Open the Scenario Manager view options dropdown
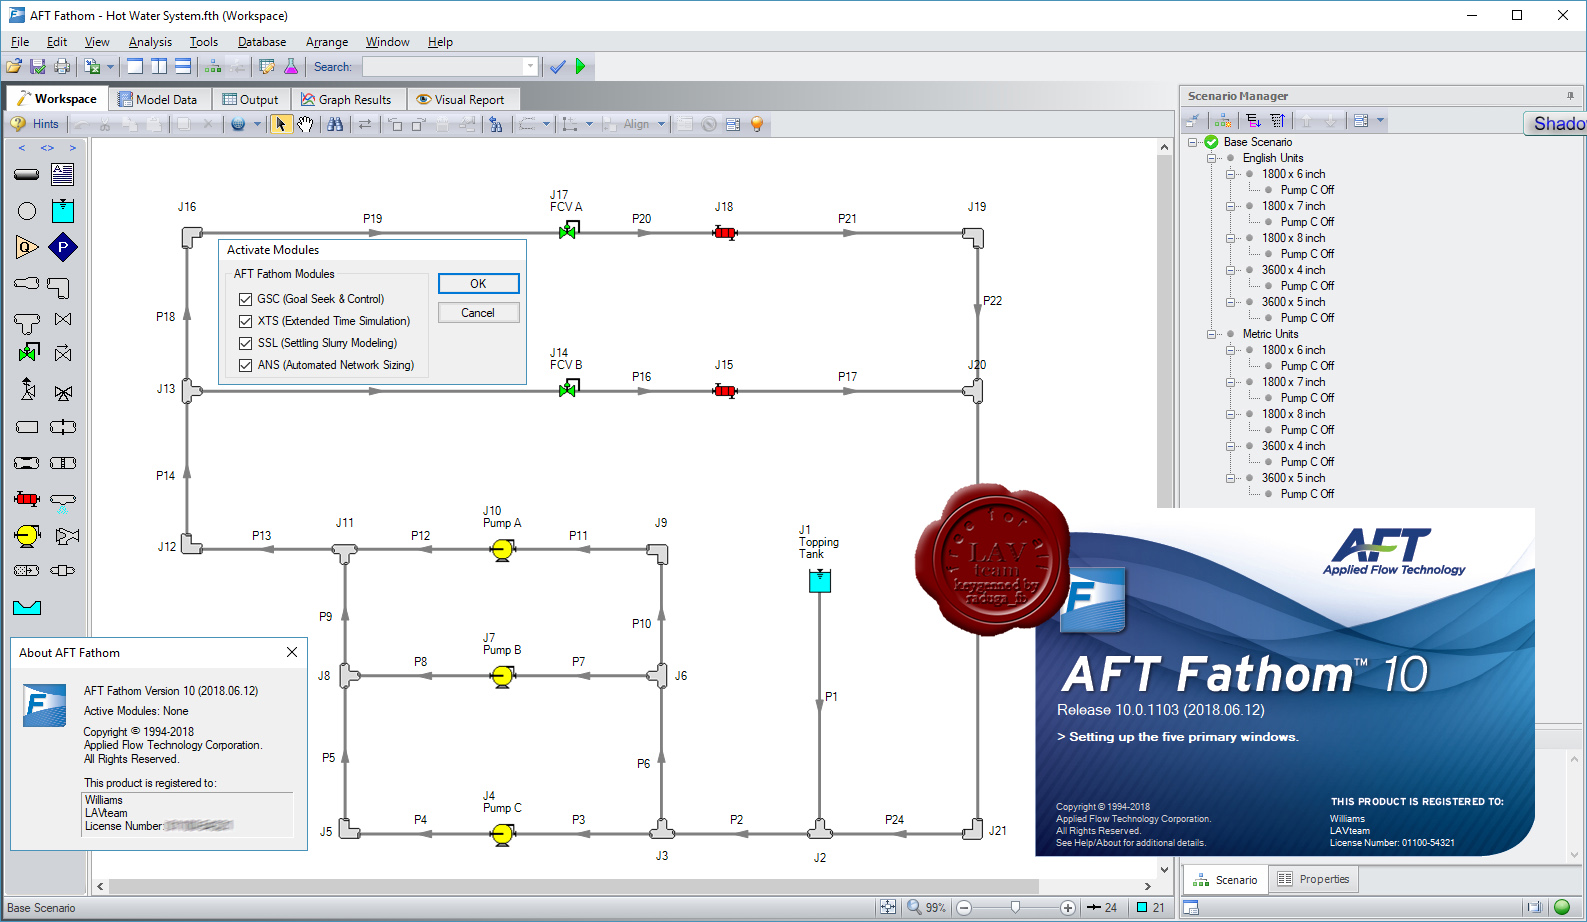This screenshot has height=922, width=1587. (1380, 121)
